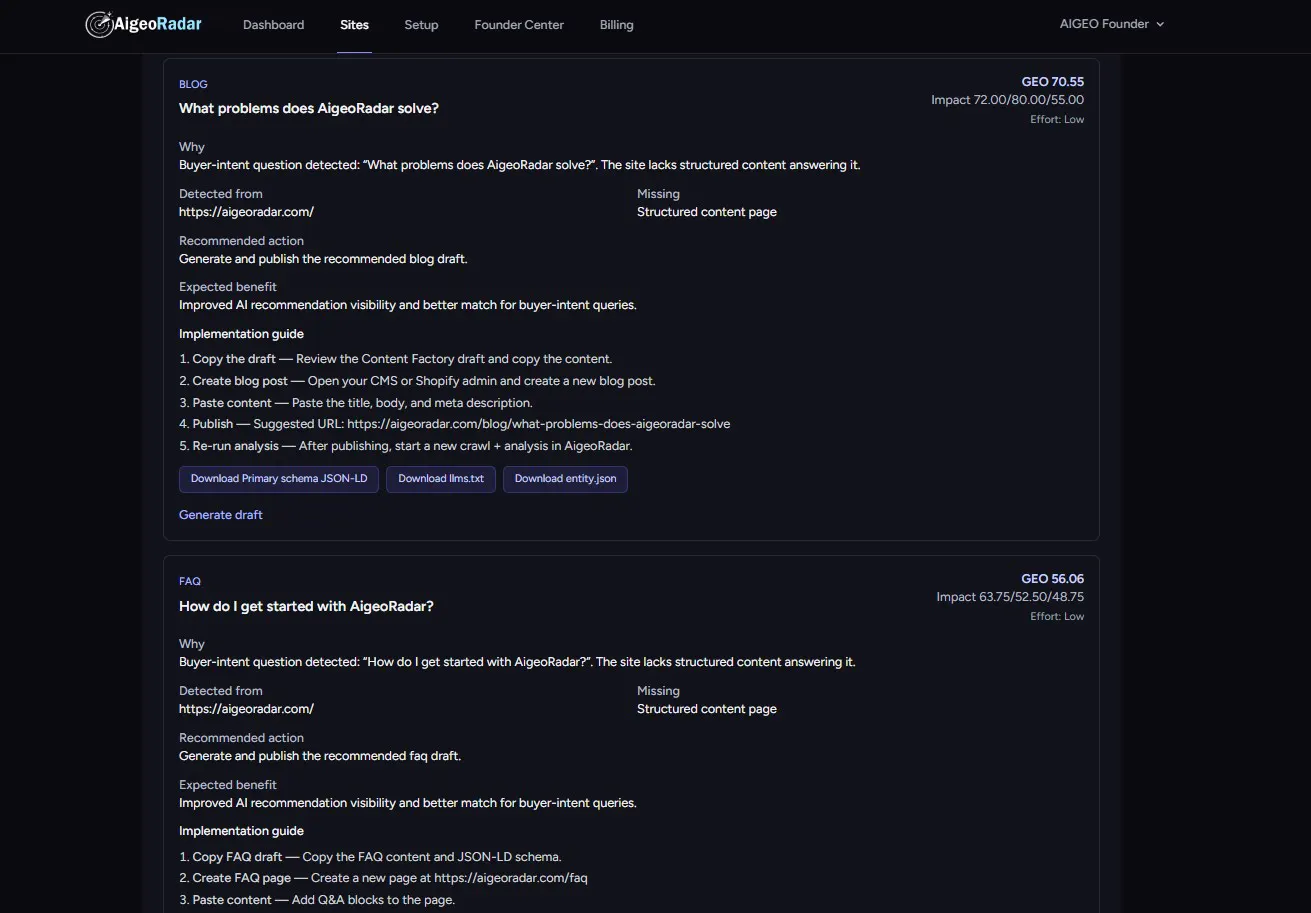The height and width of the screenshot is (913, 1311).
Task: Click the AigeoRadar radar logo icon
Action: (x=99, y=24)
